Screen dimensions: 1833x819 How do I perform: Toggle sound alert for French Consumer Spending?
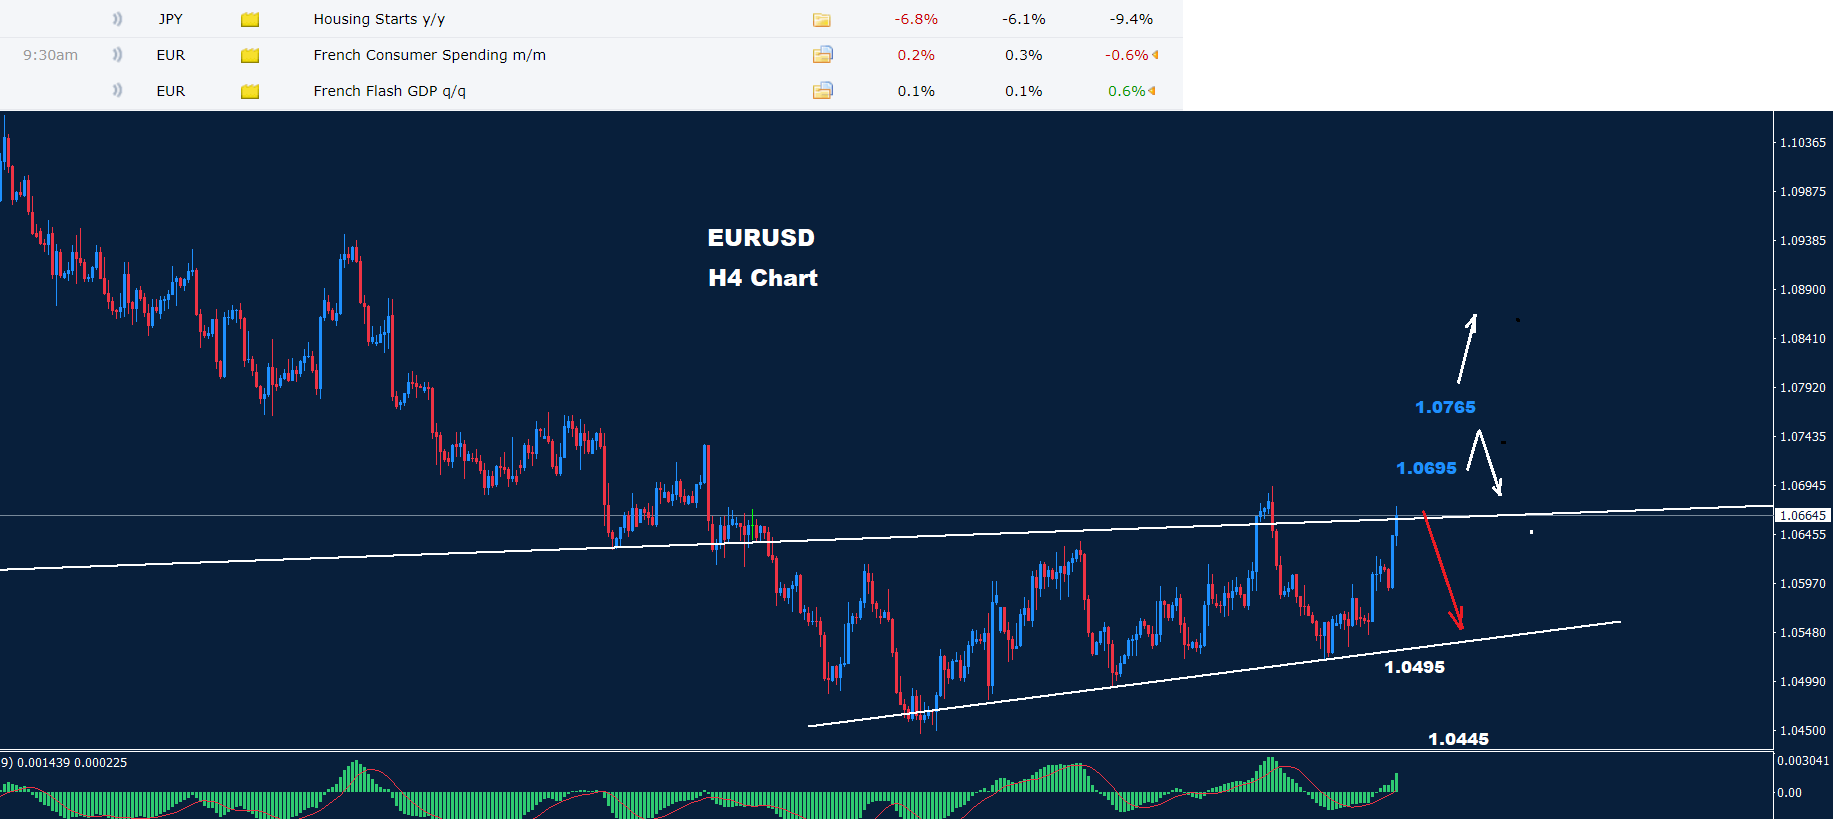tap(117, 55)
